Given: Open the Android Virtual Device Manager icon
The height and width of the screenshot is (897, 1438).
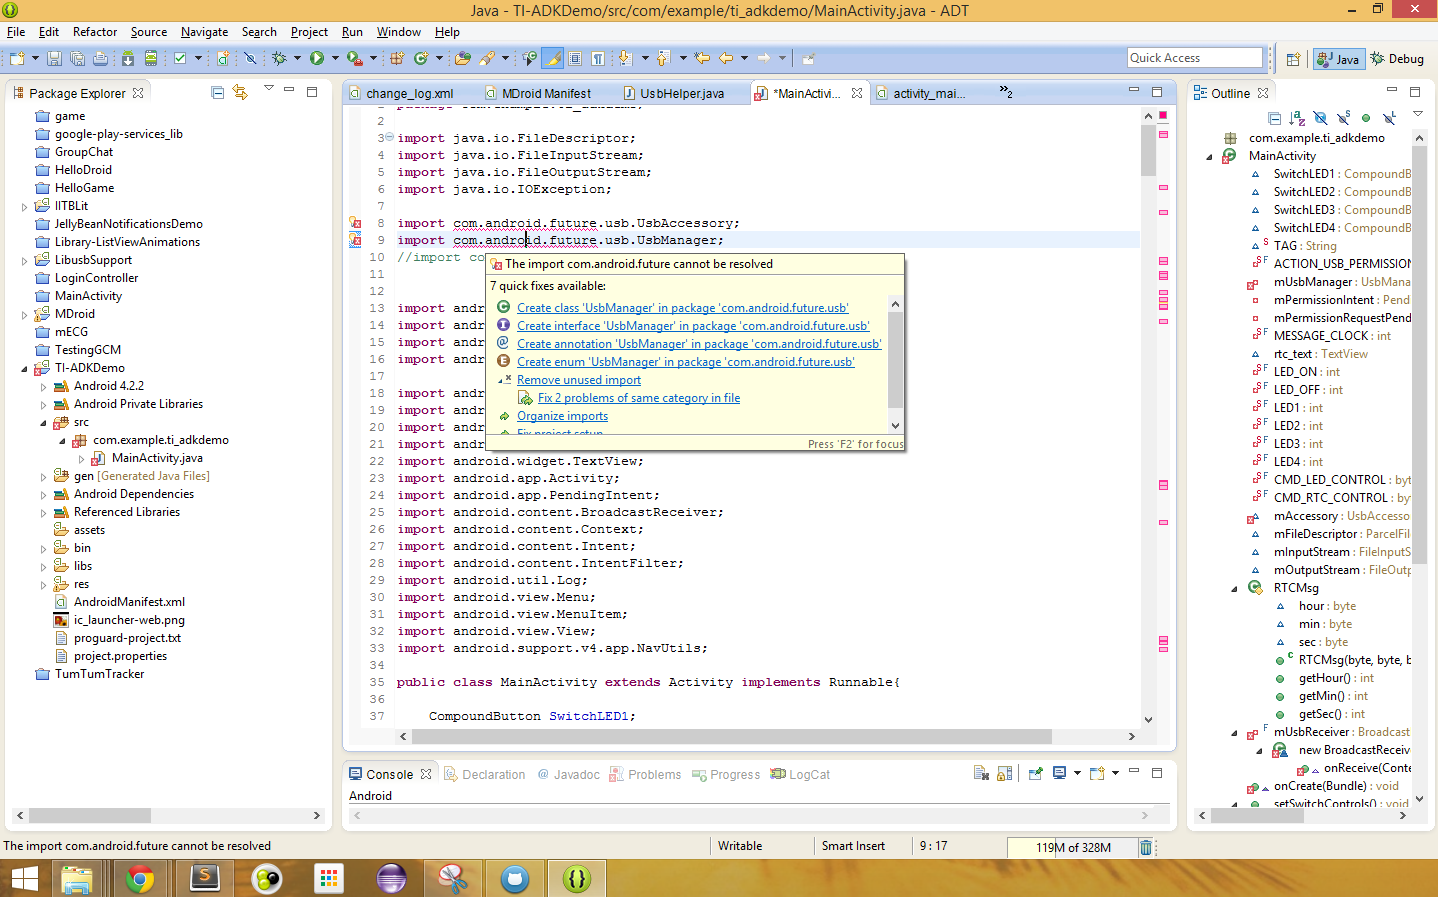Looking at the screenshot, I should (x=151, y=58).
